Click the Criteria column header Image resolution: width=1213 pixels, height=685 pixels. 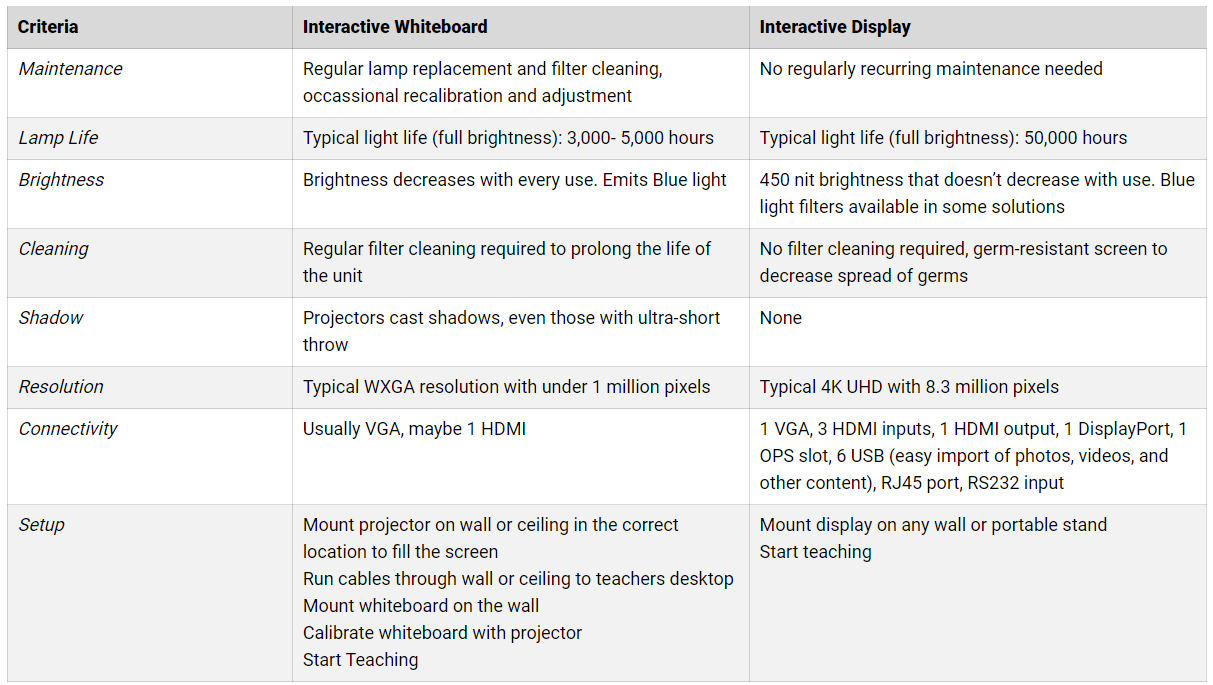(48, 27)
